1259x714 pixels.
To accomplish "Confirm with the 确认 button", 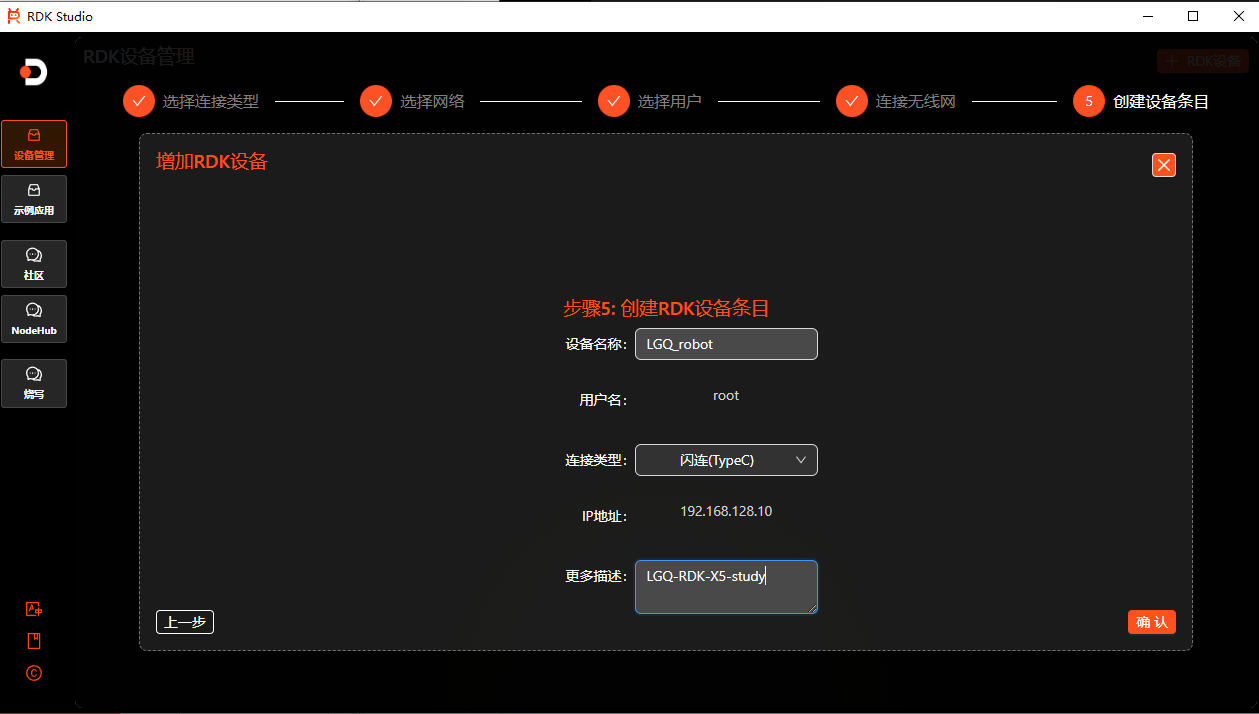I will point(1152,622).
